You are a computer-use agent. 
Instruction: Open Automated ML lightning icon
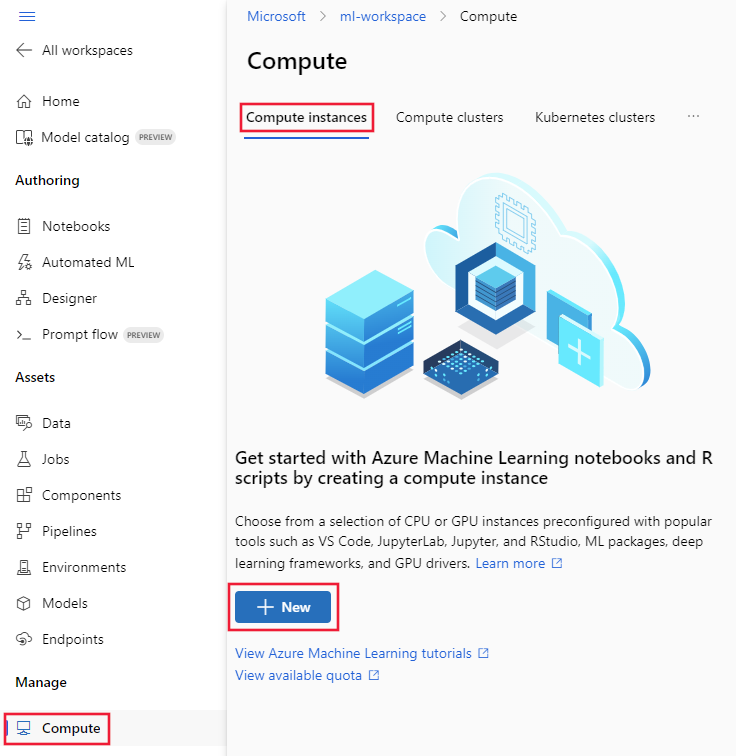[x=24, y=262]
